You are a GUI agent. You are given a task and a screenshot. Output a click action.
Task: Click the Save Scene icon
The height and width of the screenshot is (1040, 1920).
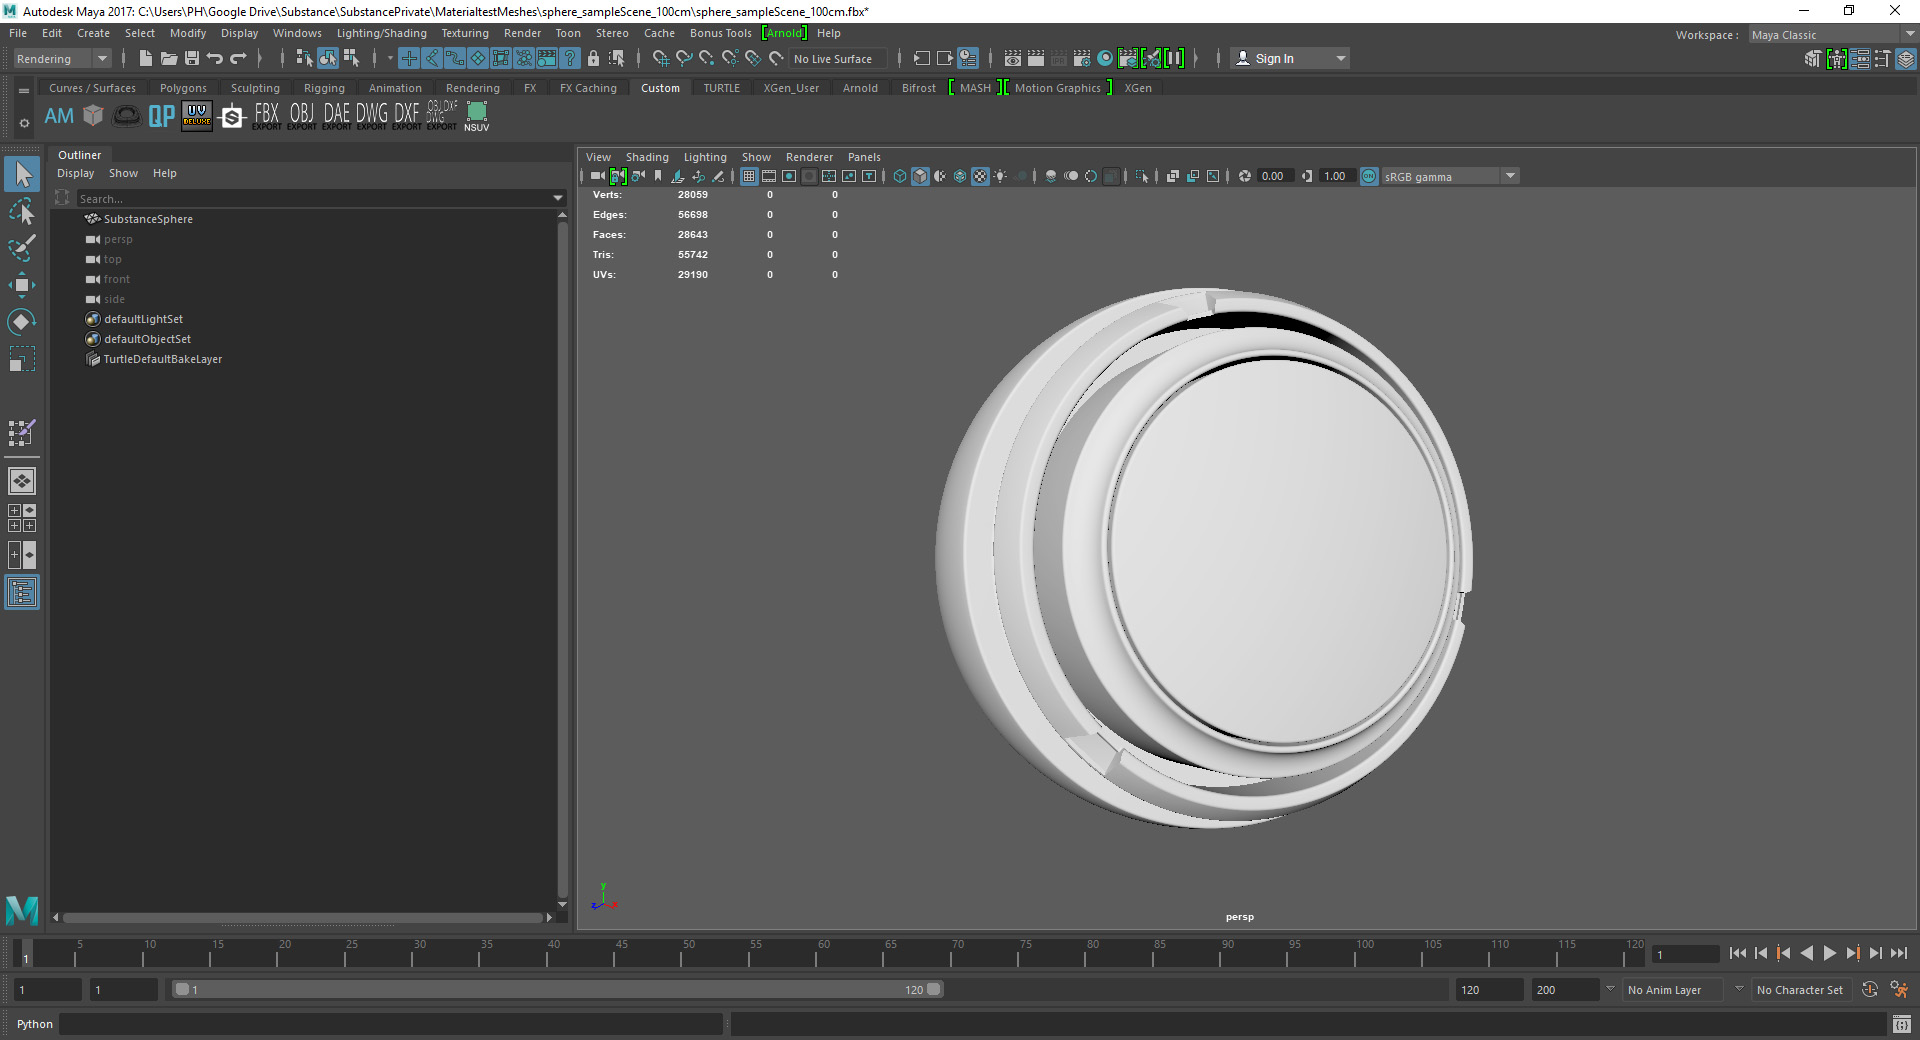(192, 59)
